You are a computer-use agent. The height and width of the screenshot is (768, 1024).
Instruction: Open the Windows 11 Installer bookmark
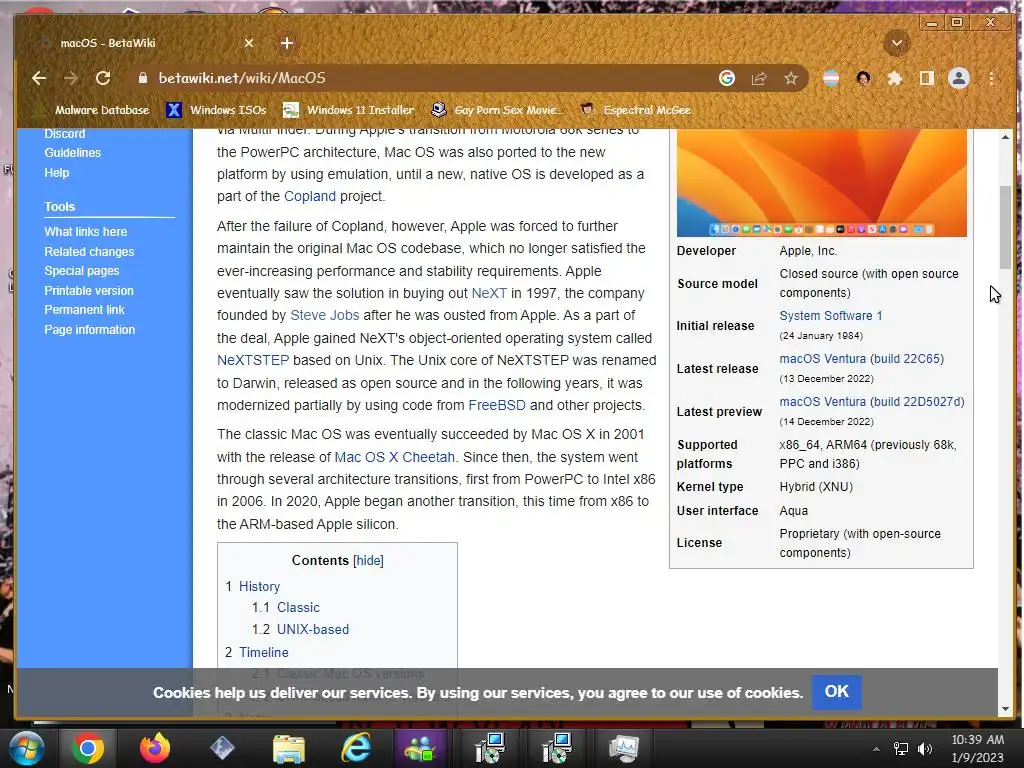coord(349,110)
